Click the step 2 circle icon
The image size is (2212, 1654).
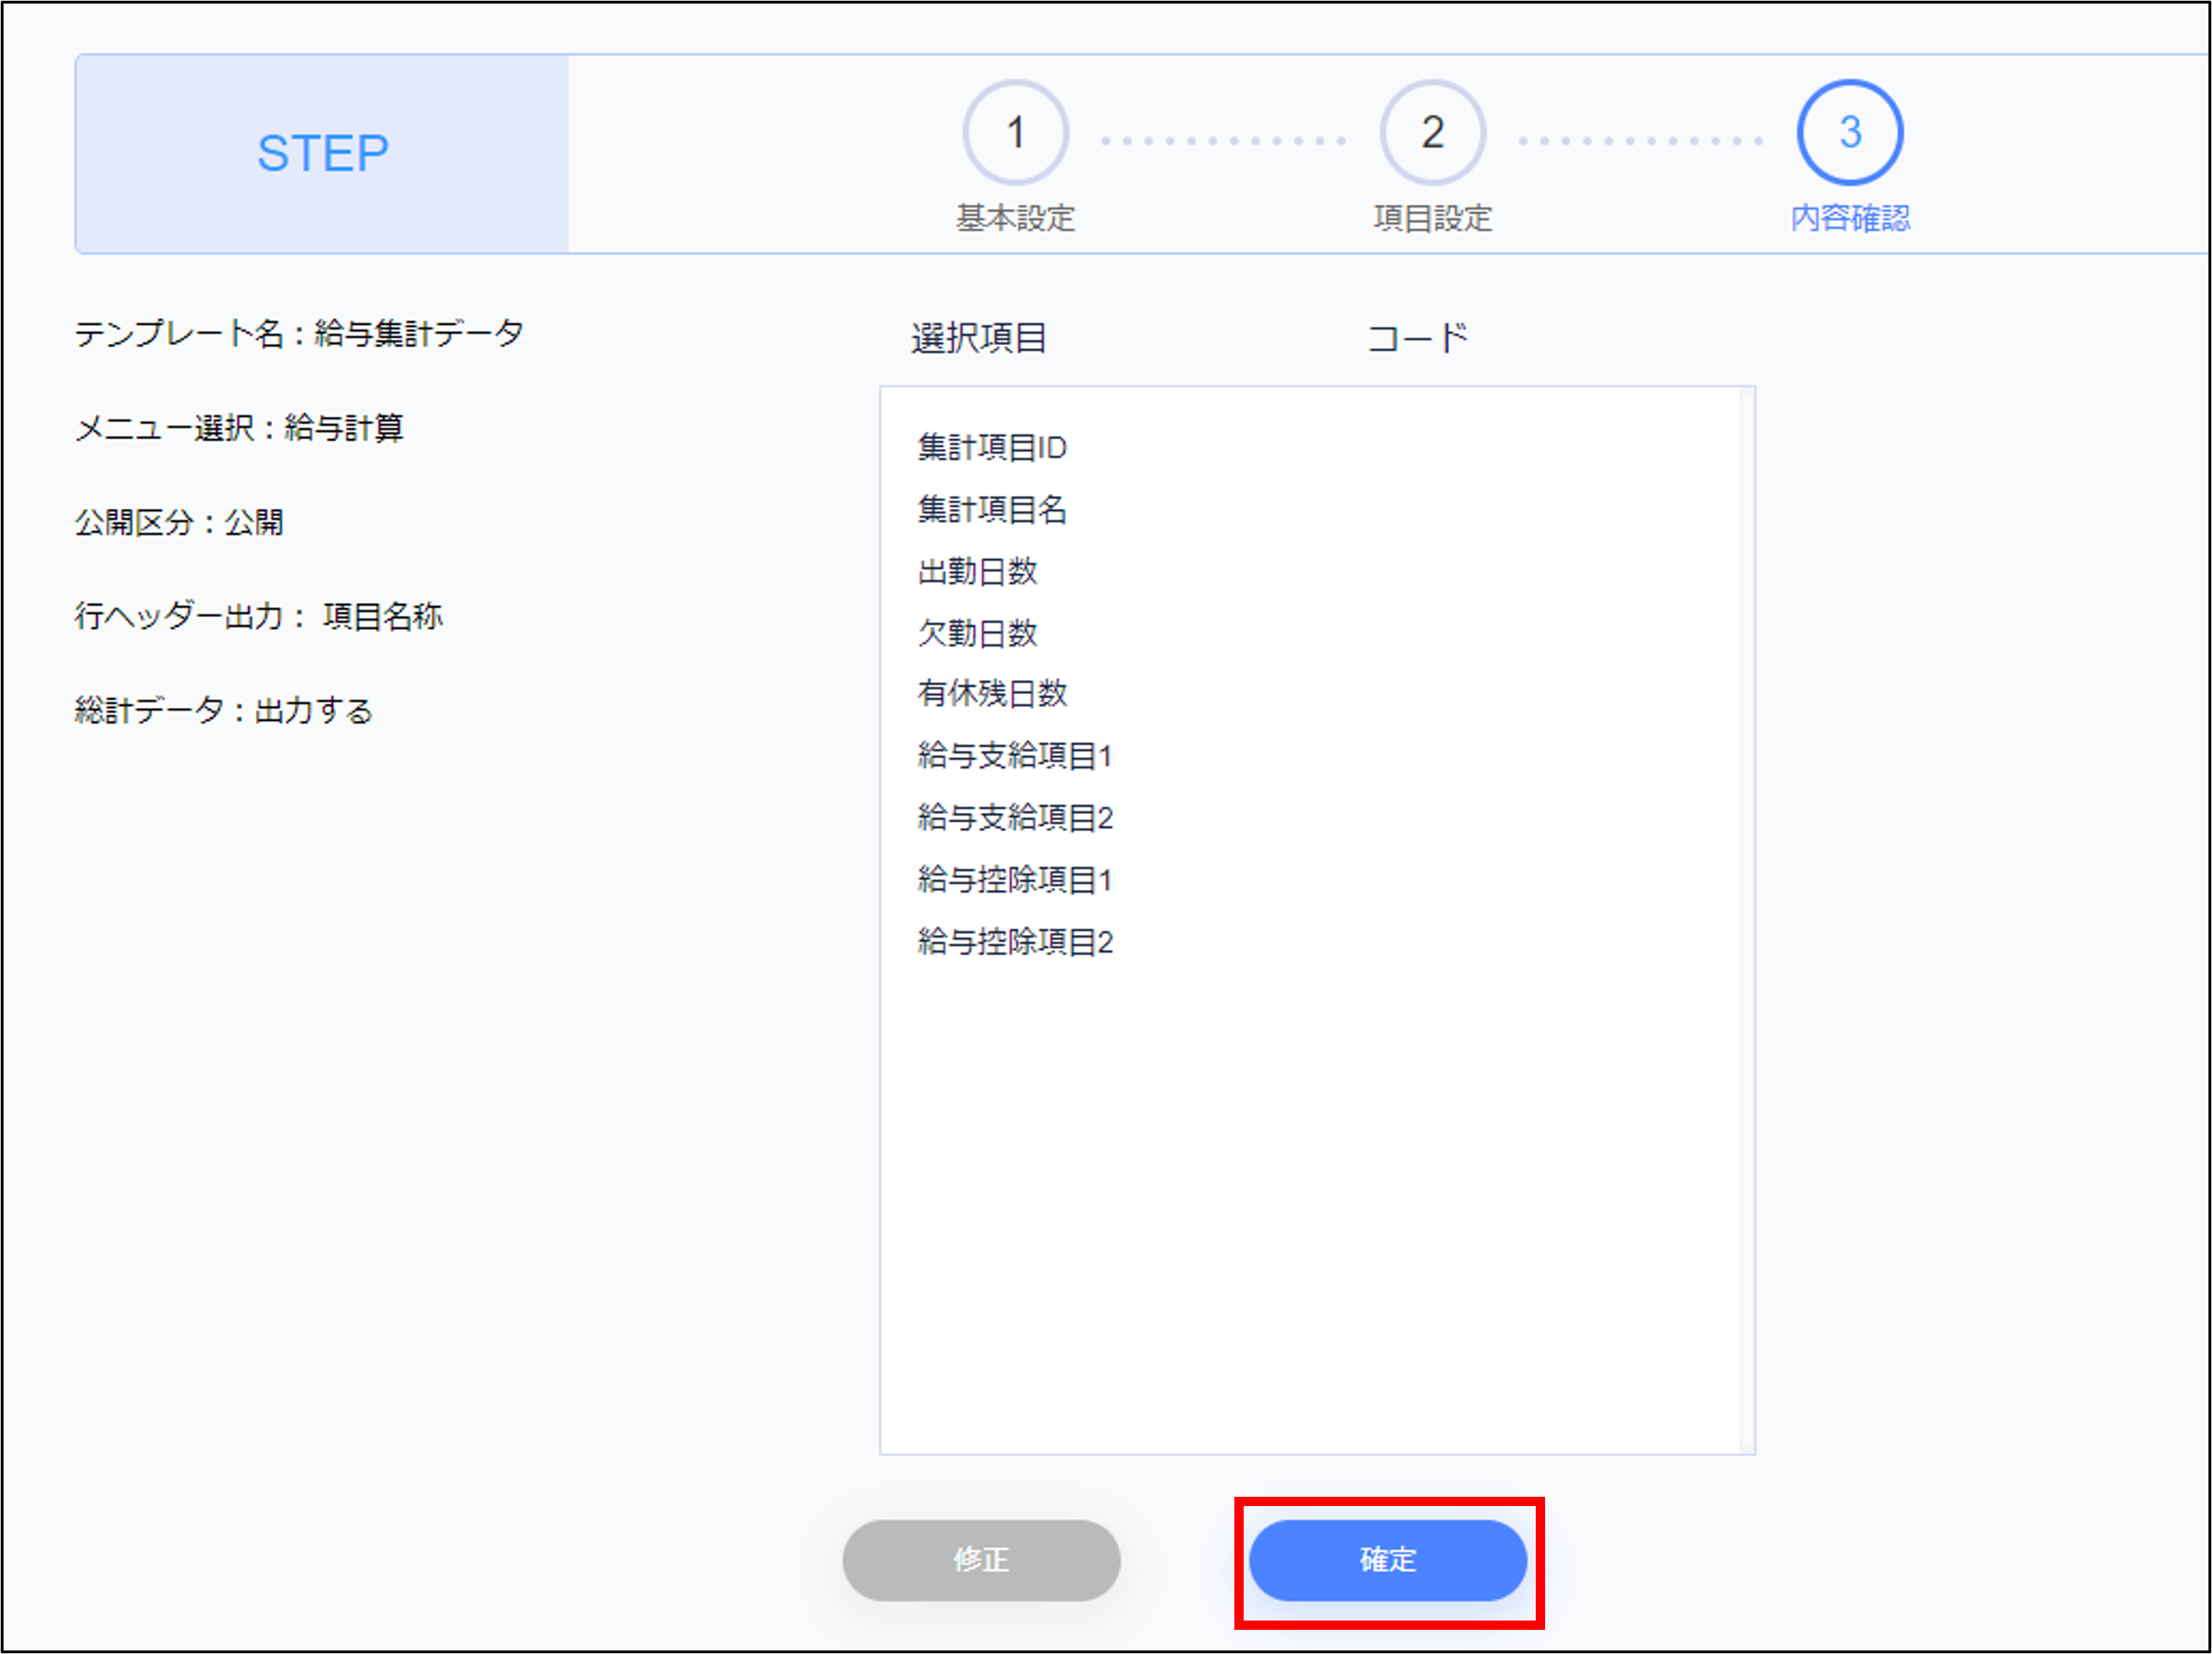1432,132
